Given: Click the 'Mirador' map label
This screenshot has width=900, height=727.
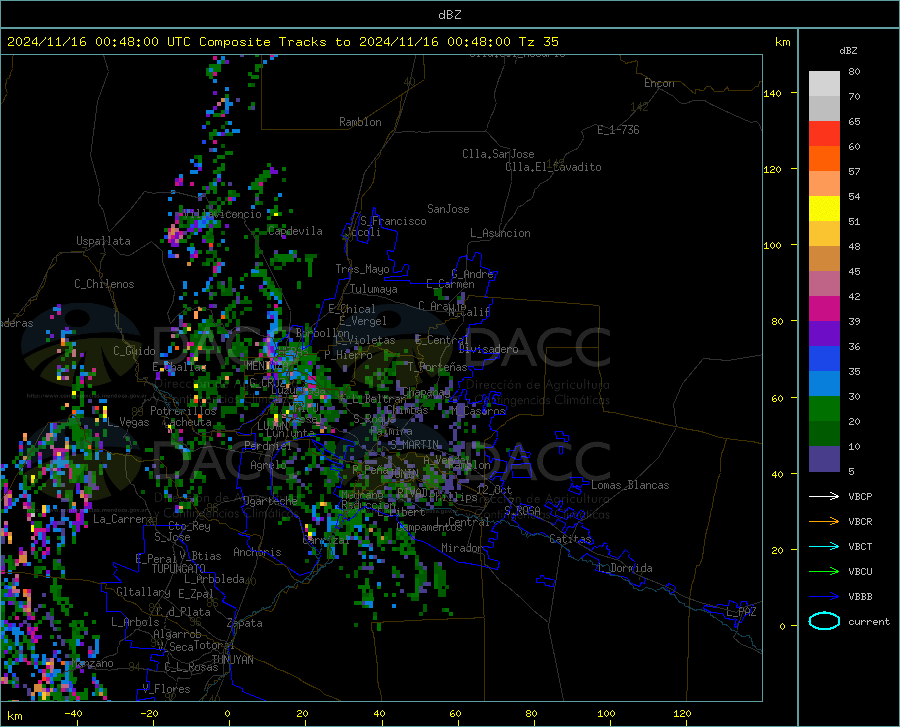Looking at the screenshot, I should pos(462,548).
